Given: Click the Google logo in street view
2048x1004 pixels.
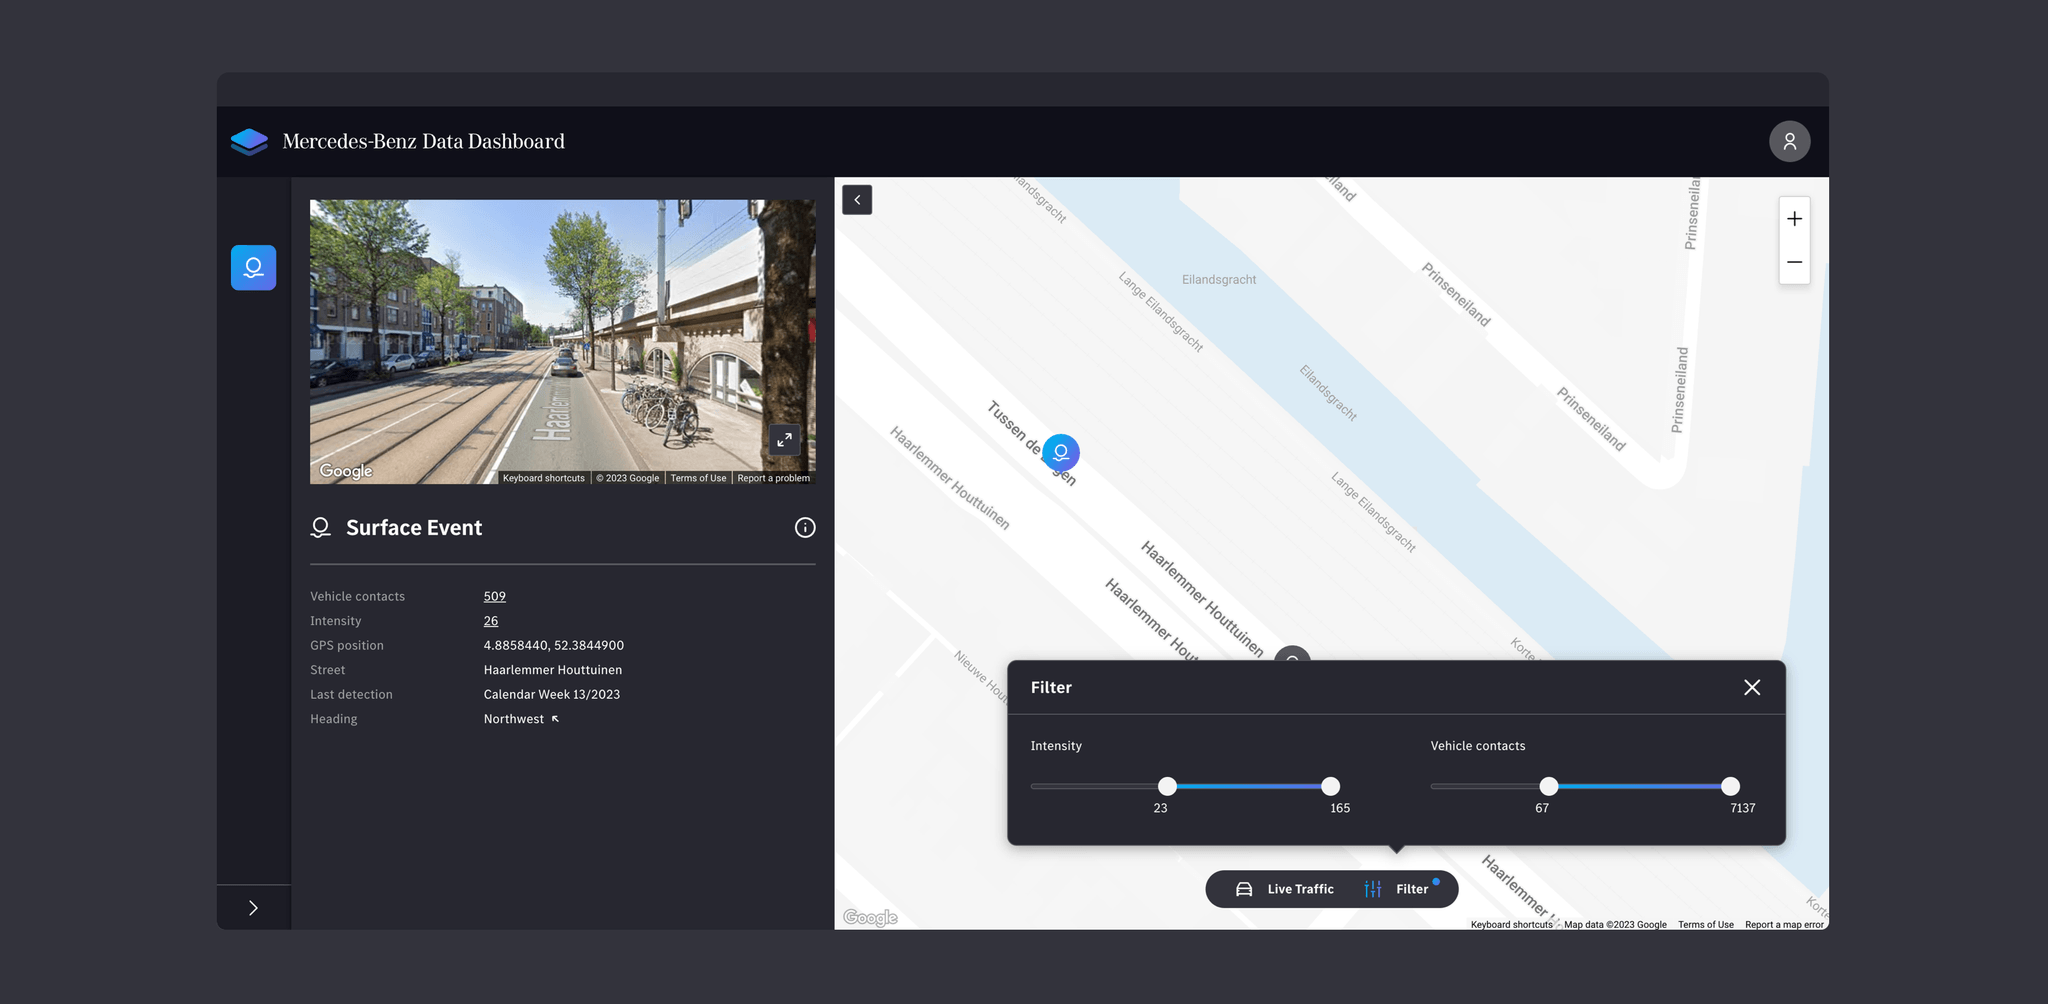Looking at the screenshot, I should (346, 471).
